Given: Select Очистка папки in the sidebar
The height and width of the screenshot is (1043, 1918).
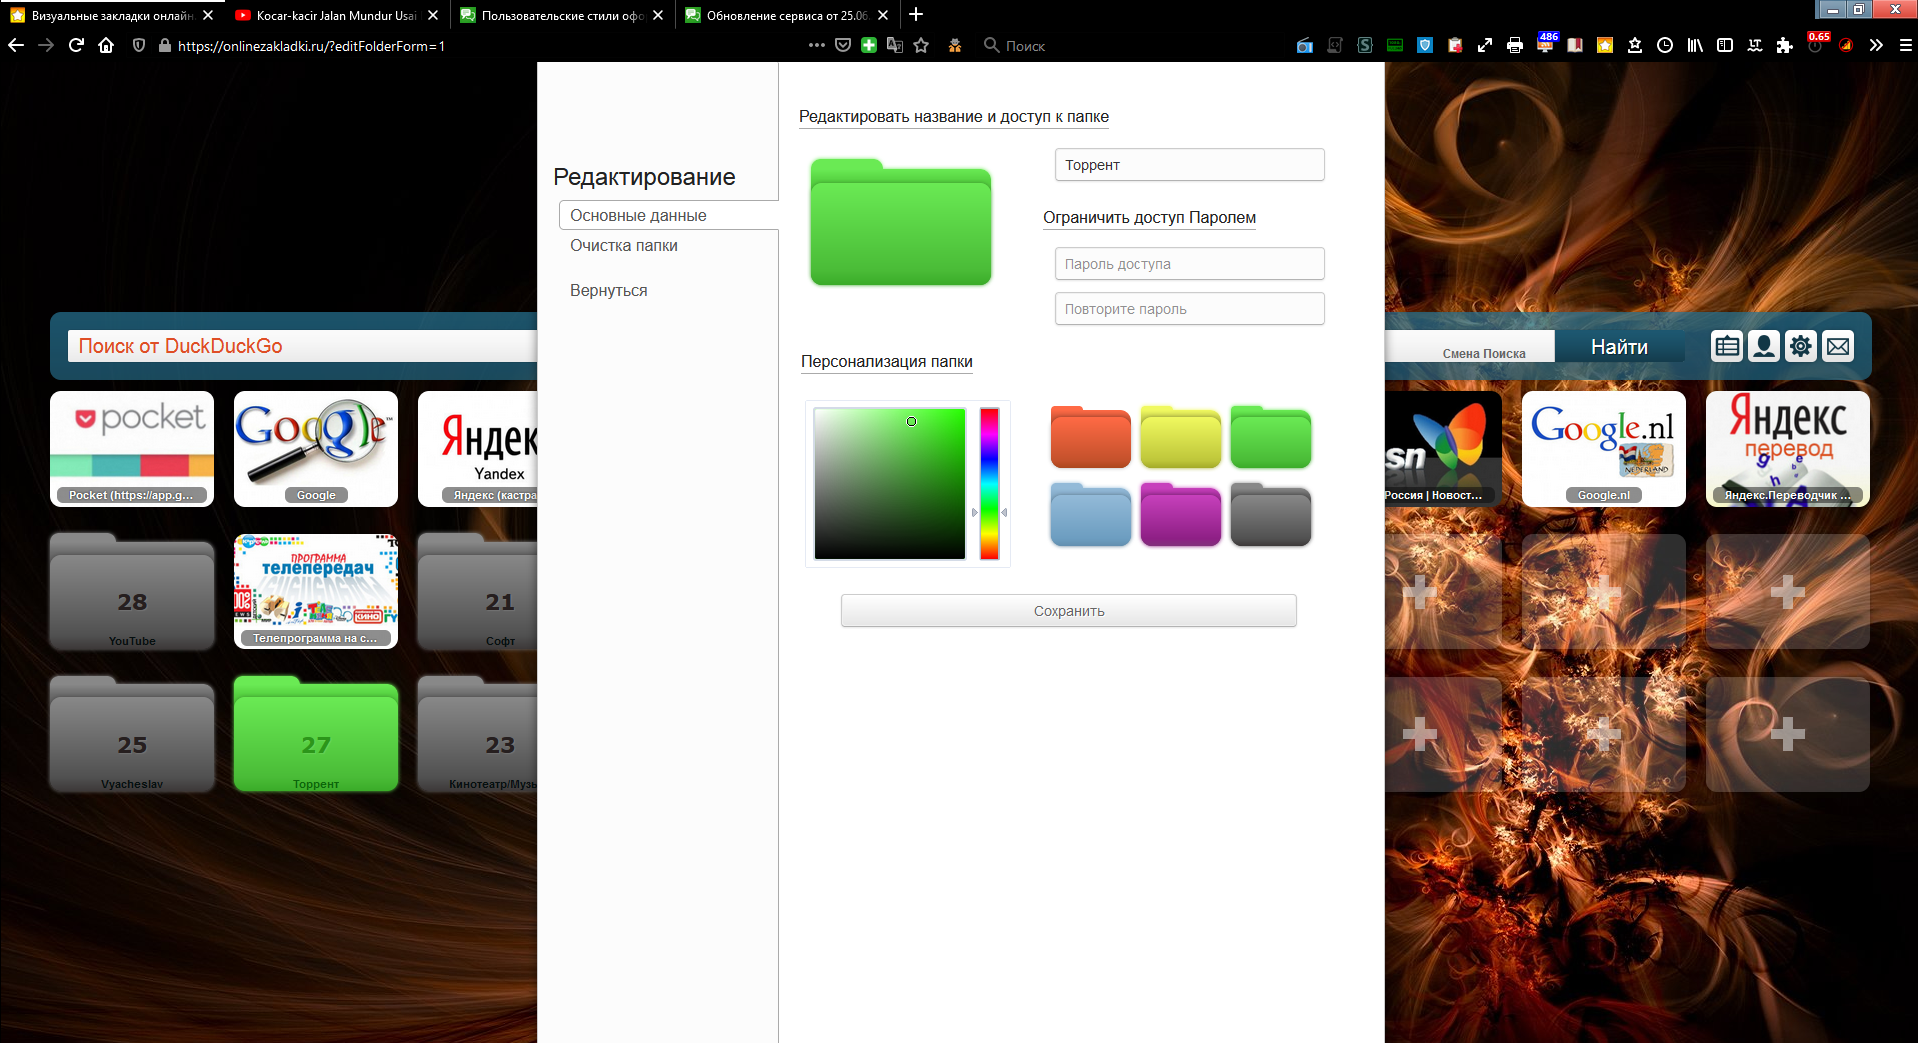Looking at the screenshot, I should click(623, 245).
